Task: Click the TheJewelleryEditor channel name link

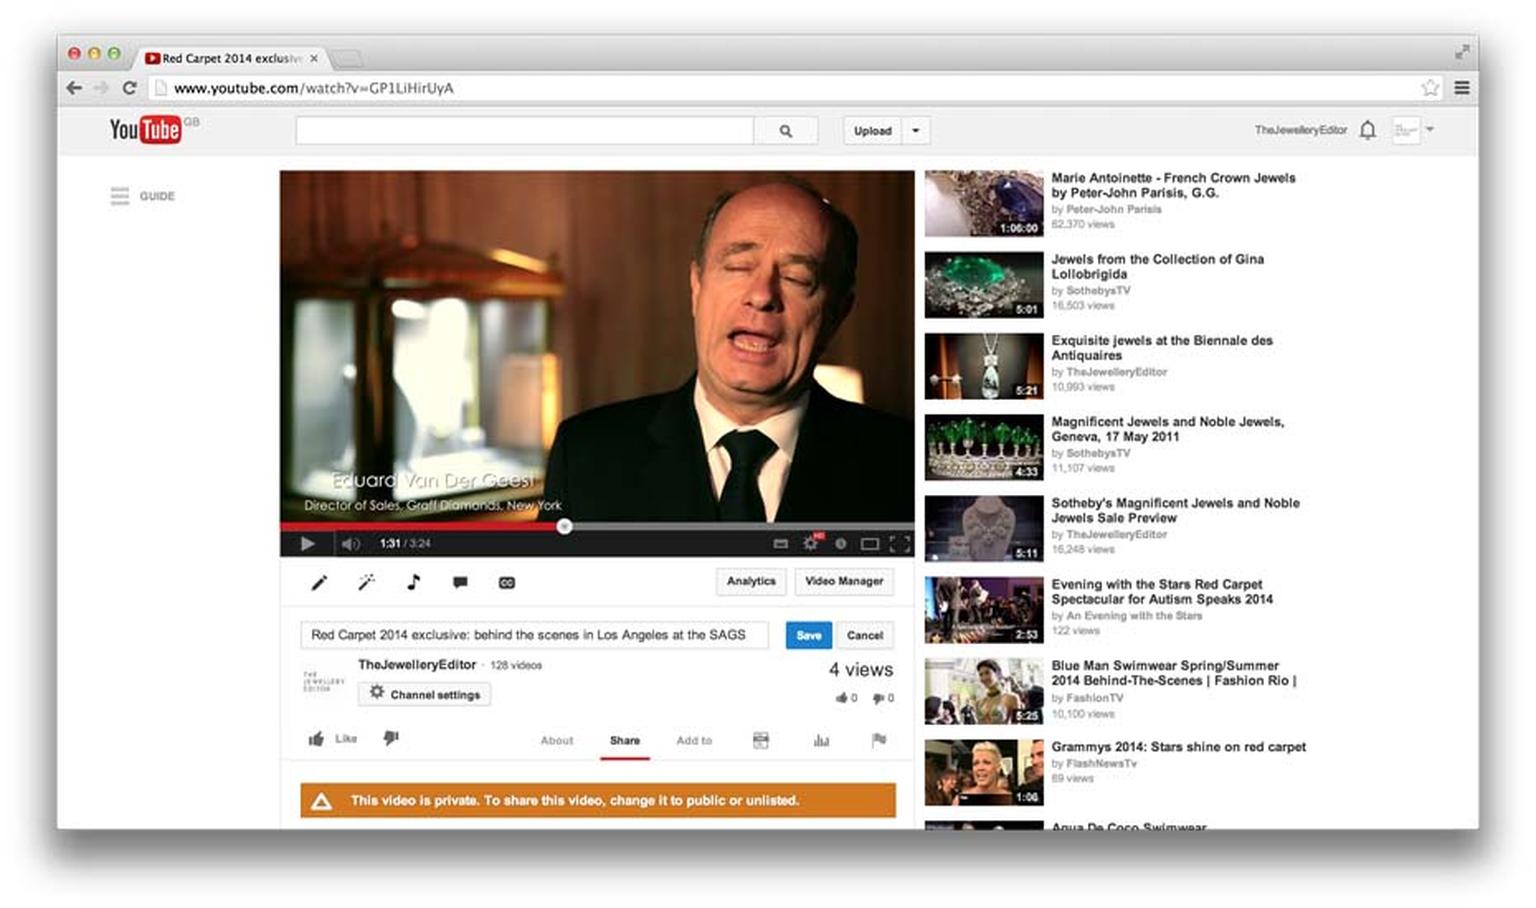Action: click(417, 664)
